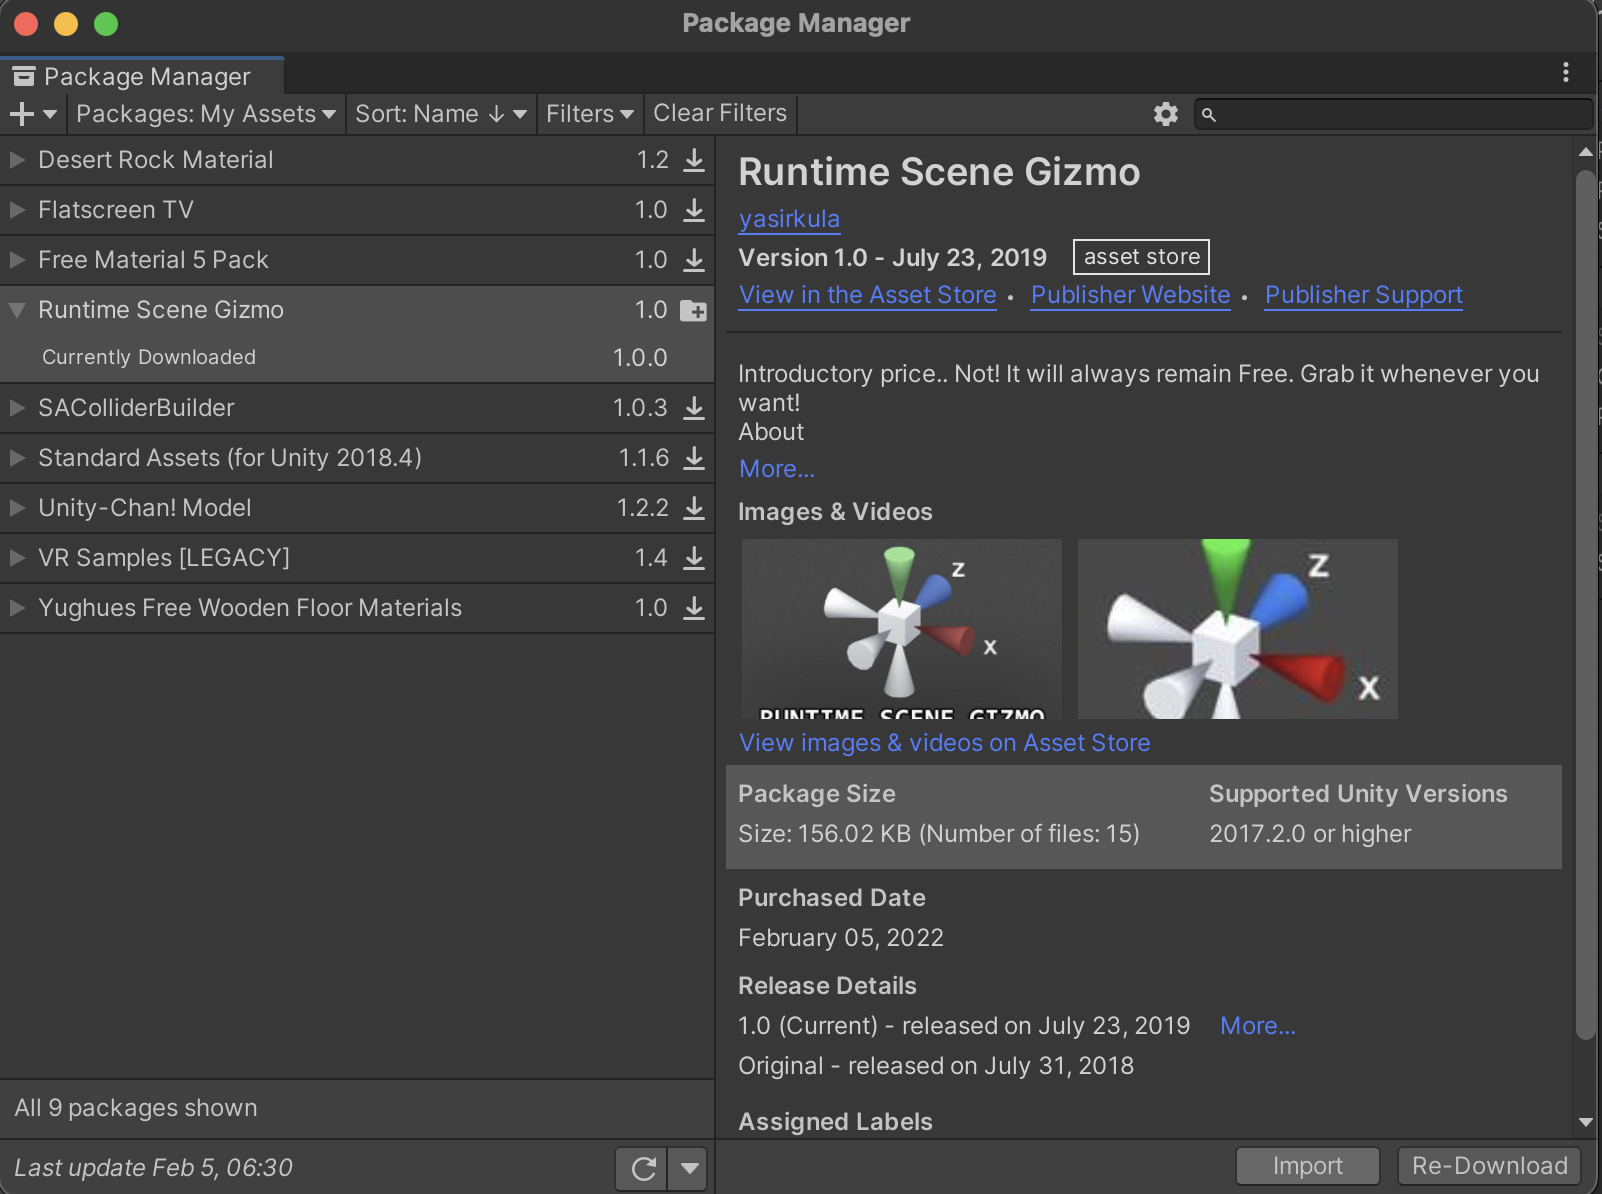This screenshot has width=1602, height=1194.
Task: Download the Flatscreen TV package
Action: [694, 210]
